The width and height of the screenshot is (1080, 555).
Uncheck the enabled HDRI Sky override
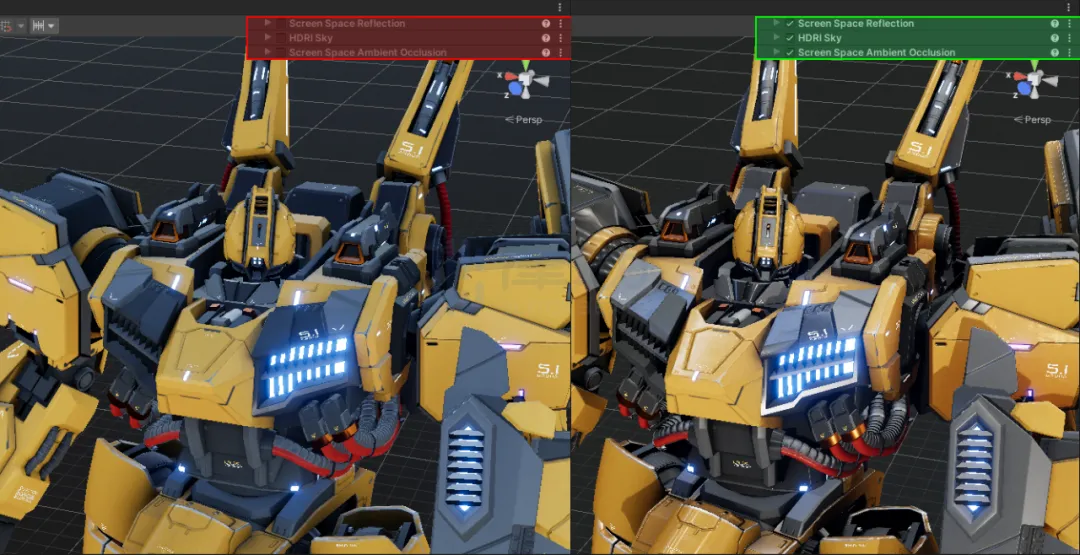click(790, 38)
